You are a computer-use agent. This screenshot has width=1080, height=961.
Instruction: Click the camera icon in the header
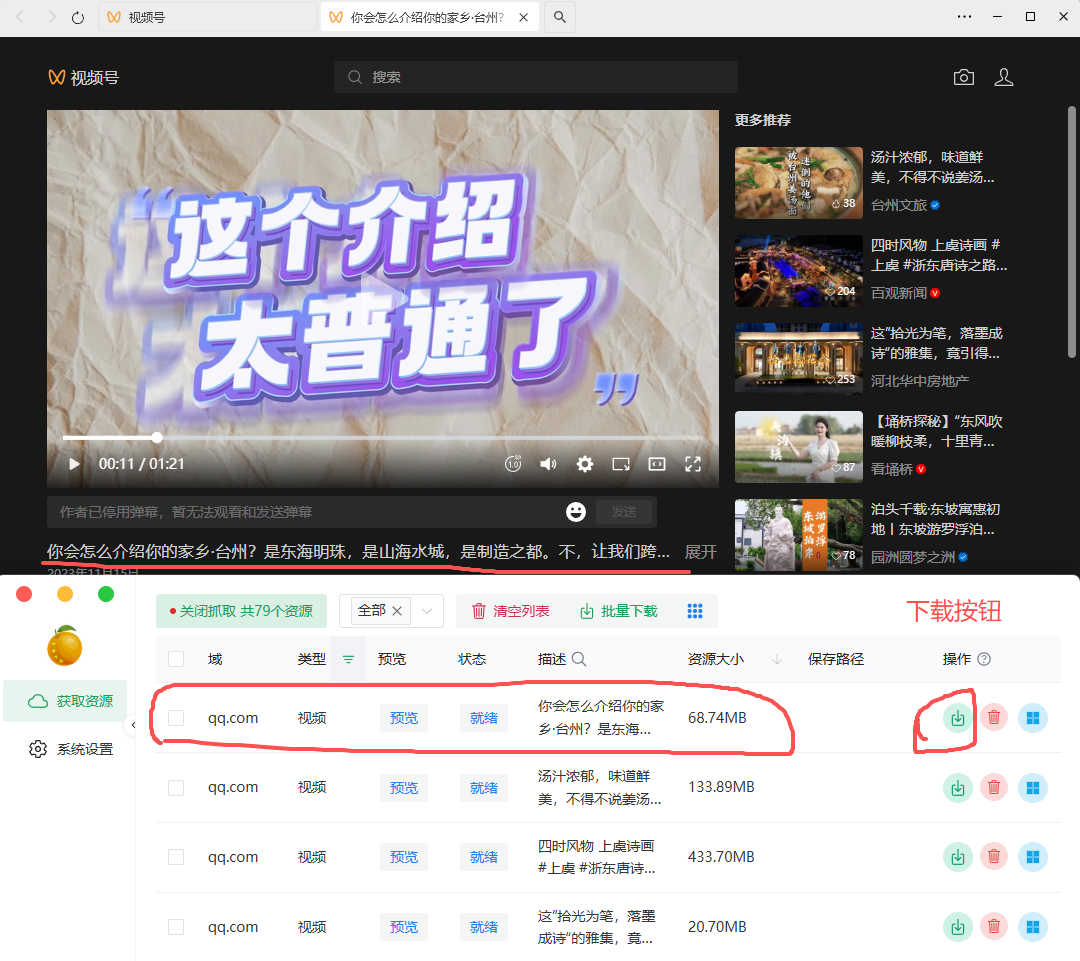[x=963, y=76]
